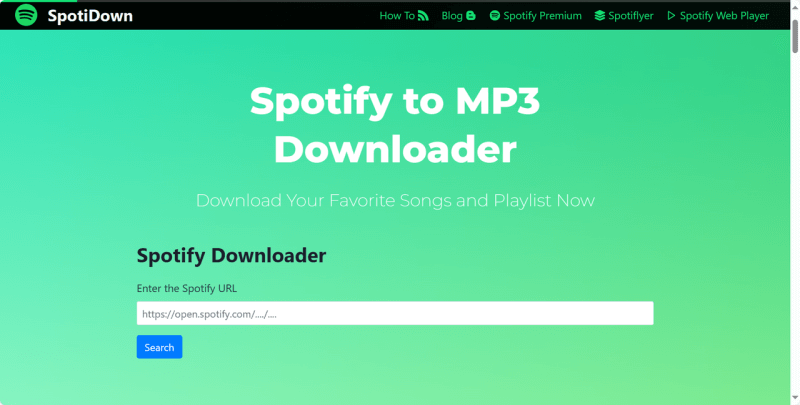
Task: Open the Spotiflyer link
Action: point(624,16)
